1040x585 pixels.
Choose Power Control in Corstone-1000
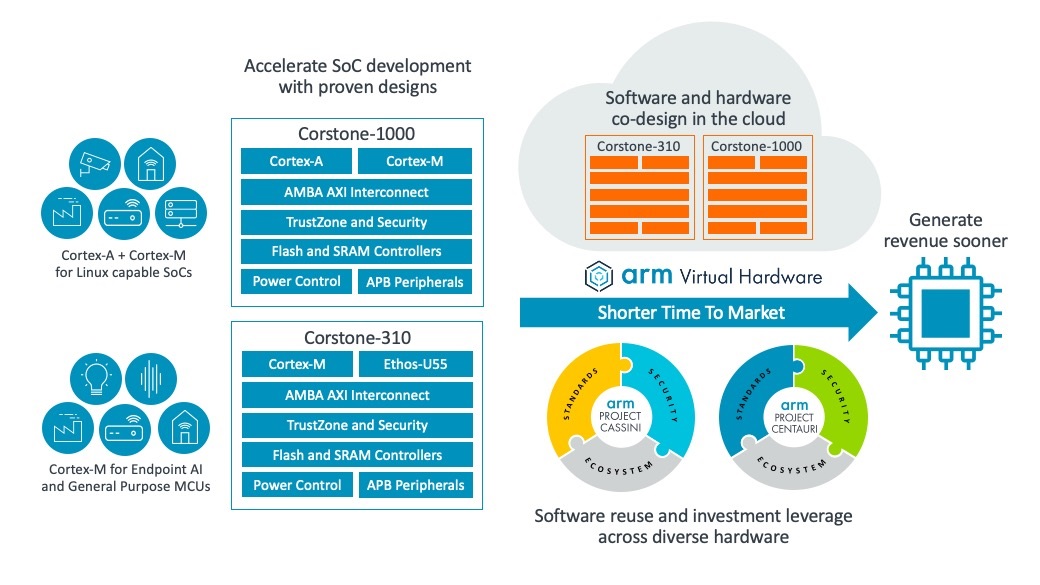(296, 281)
